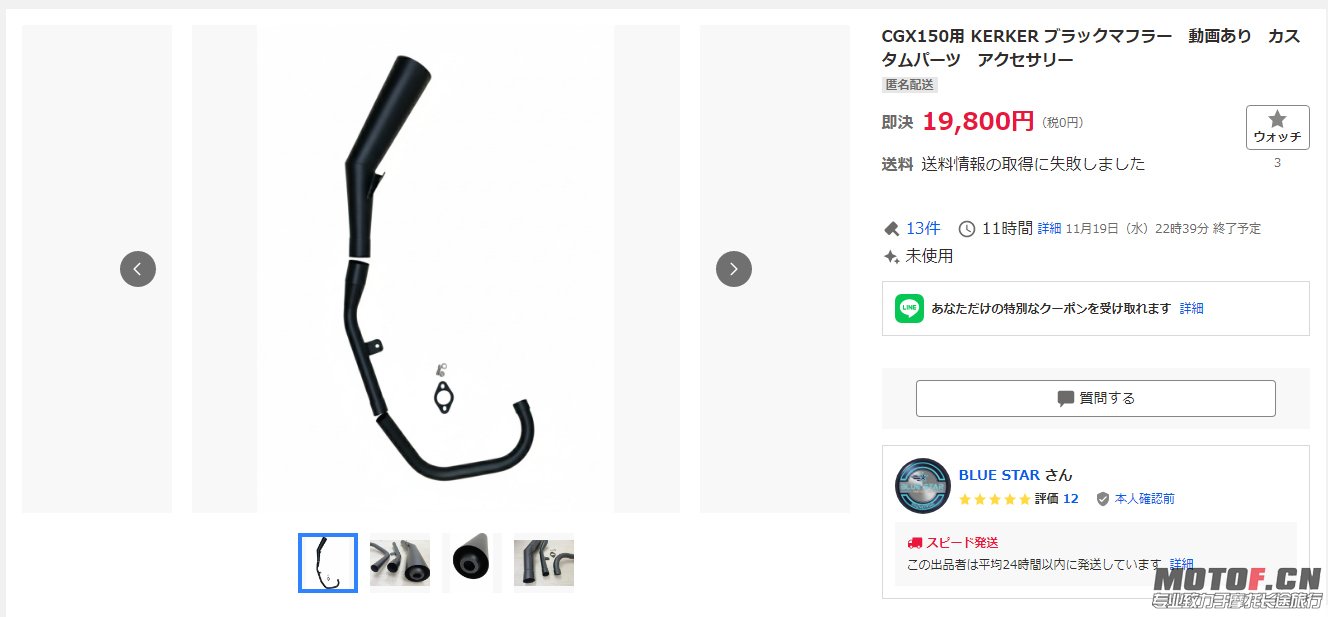Screen dimensions: 1328x617
Task: Select third thumbnail showing muffler opening
Action: [x=471, y=563]
